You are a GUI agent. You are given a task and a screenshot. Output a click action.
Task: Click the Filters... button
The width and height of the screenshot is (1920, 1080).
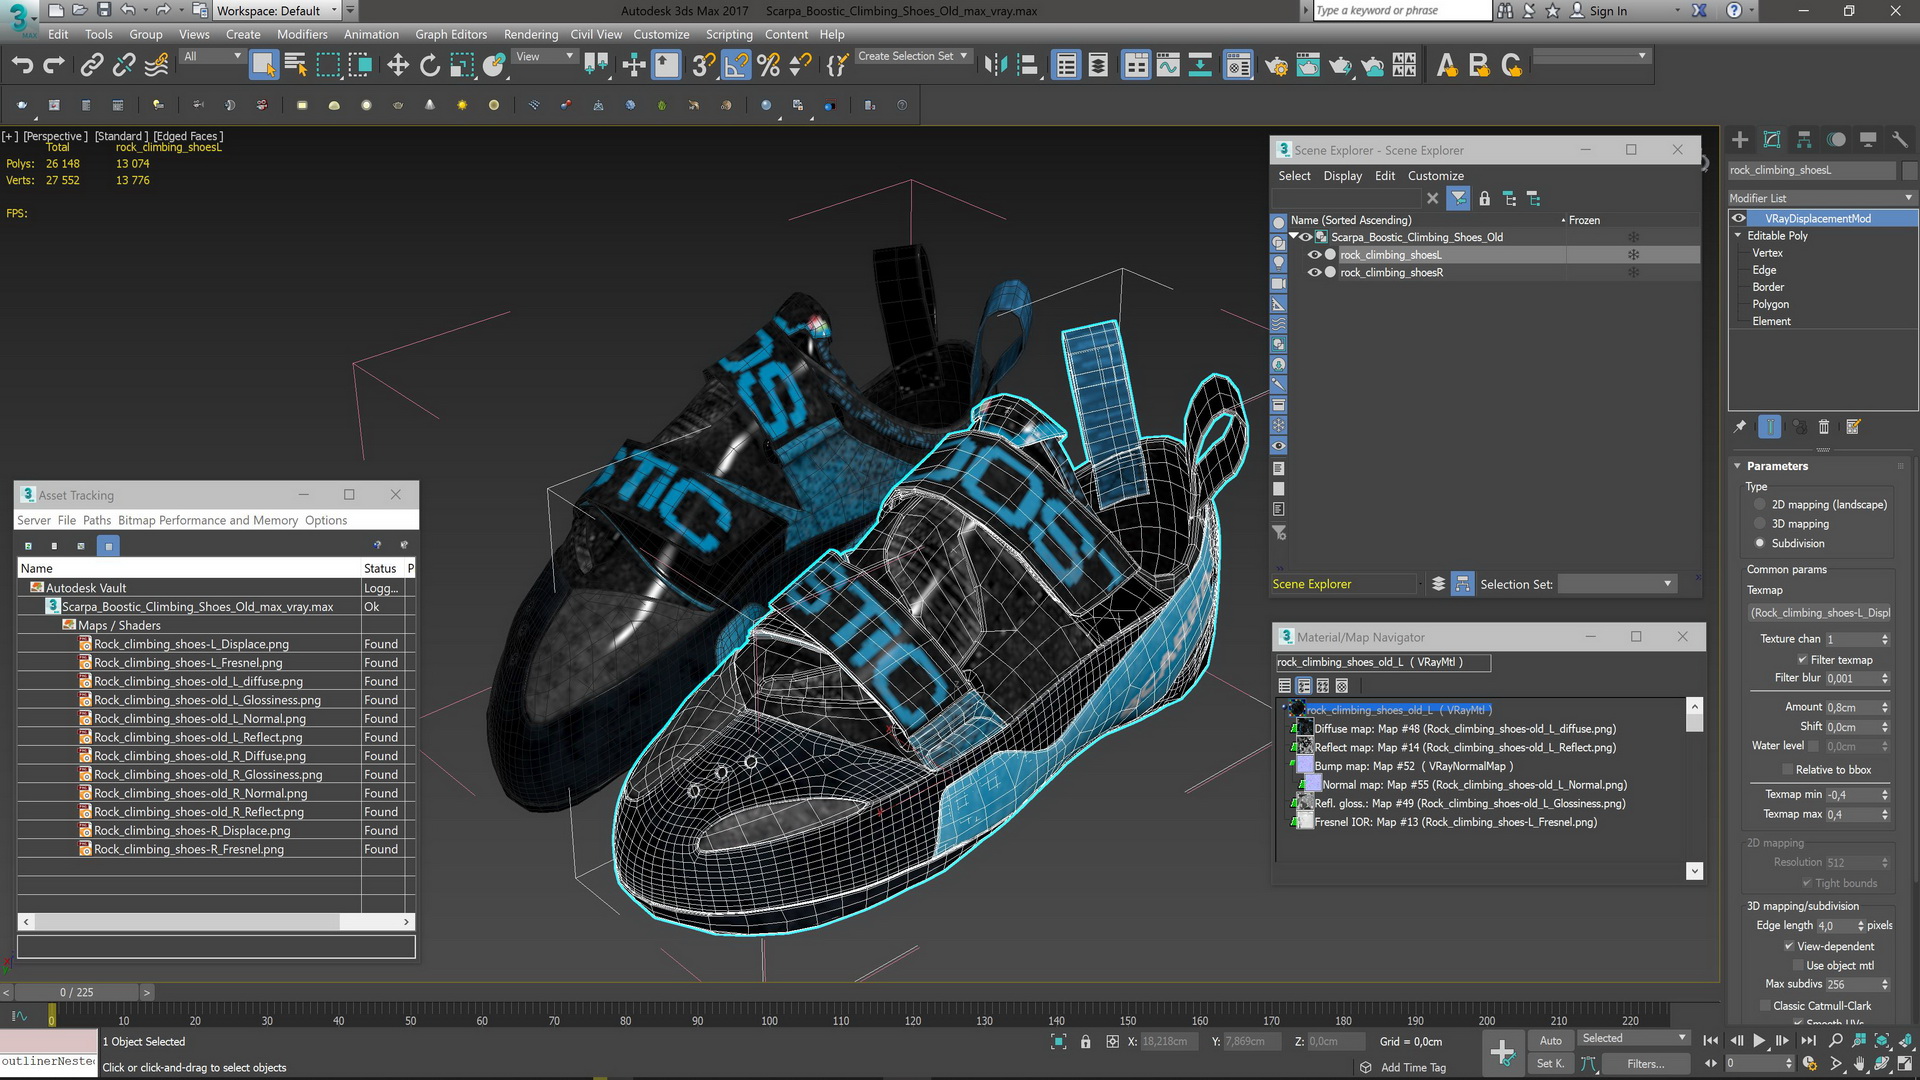tap(1645, 1064)
